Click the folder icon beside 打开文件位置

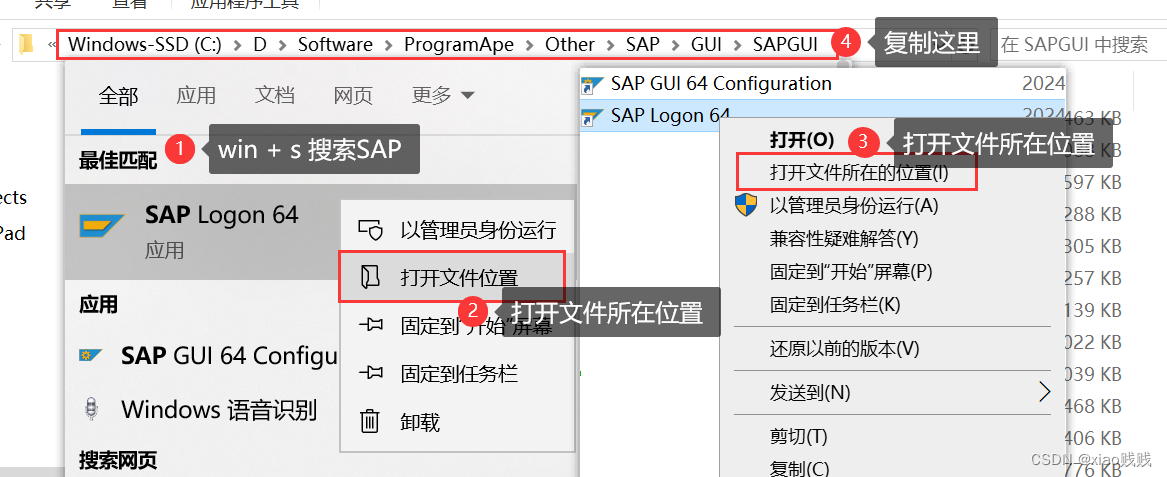pos(369,278)
